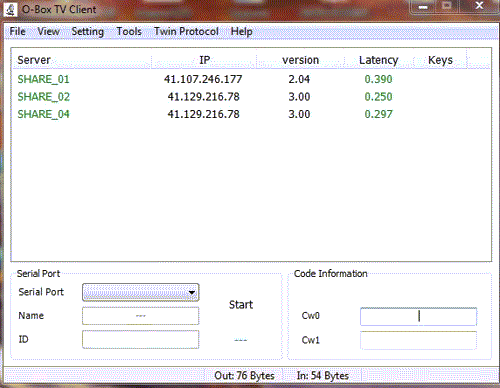This screenshot has width=500, height=388.
Task: Click the IP column header
Action: pyautogui.click(x=204, y=60)
